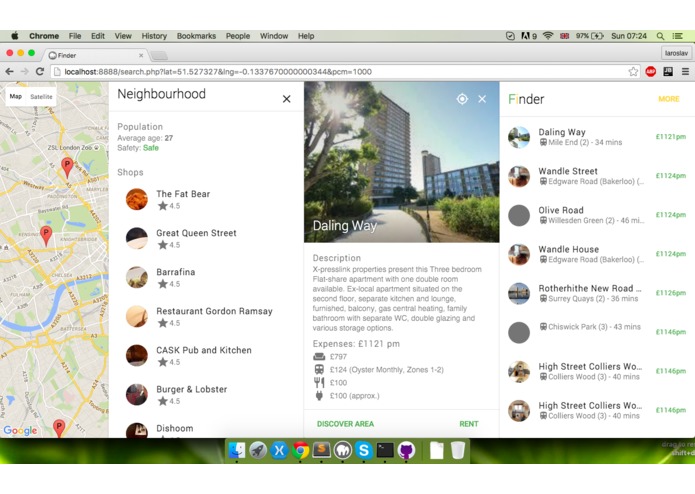Open CASK Pub and Kitchen
Viewport: 695px width, 494px height.
[206, 355]
